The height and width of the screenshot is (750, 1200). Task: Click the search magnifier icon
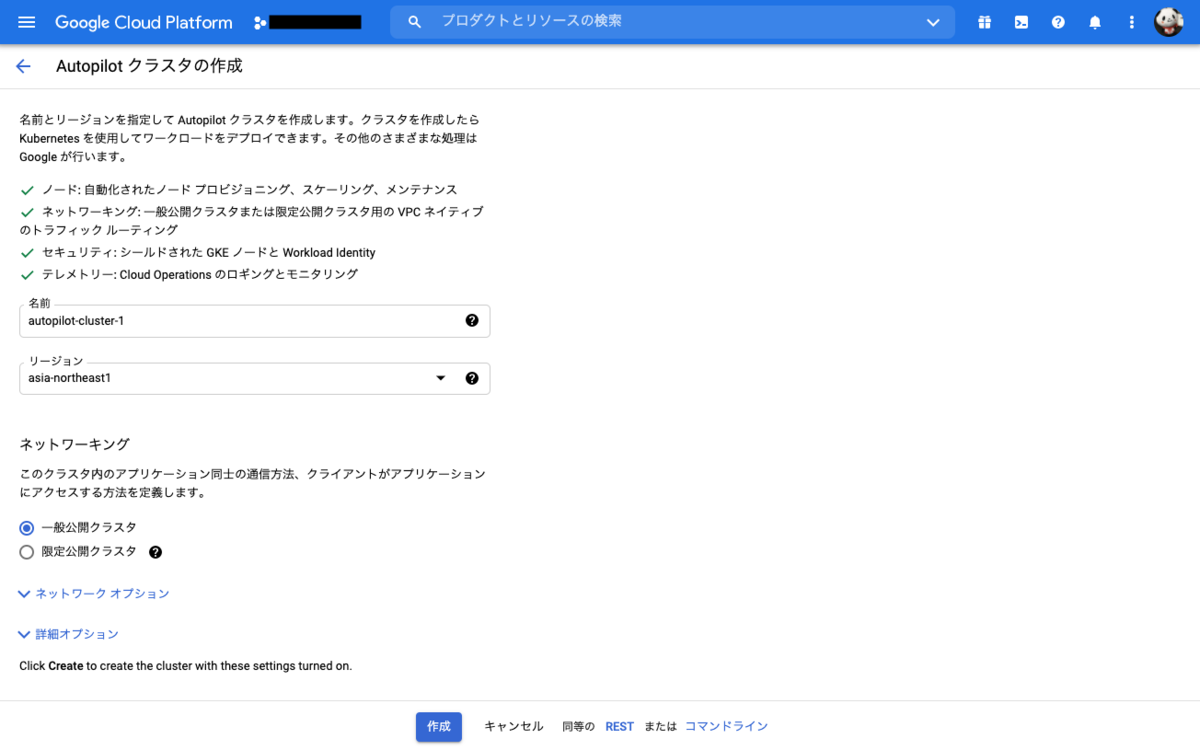(415, 22)
